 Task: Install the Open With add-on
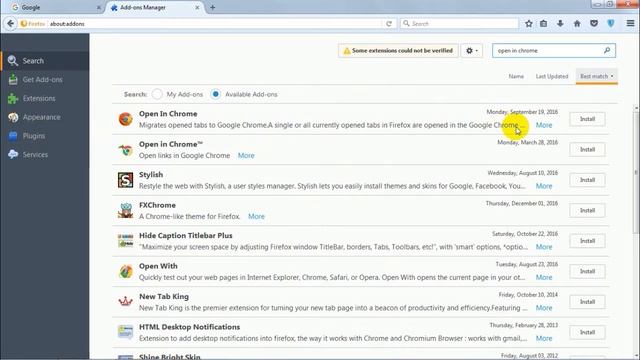tap(587, 271)
